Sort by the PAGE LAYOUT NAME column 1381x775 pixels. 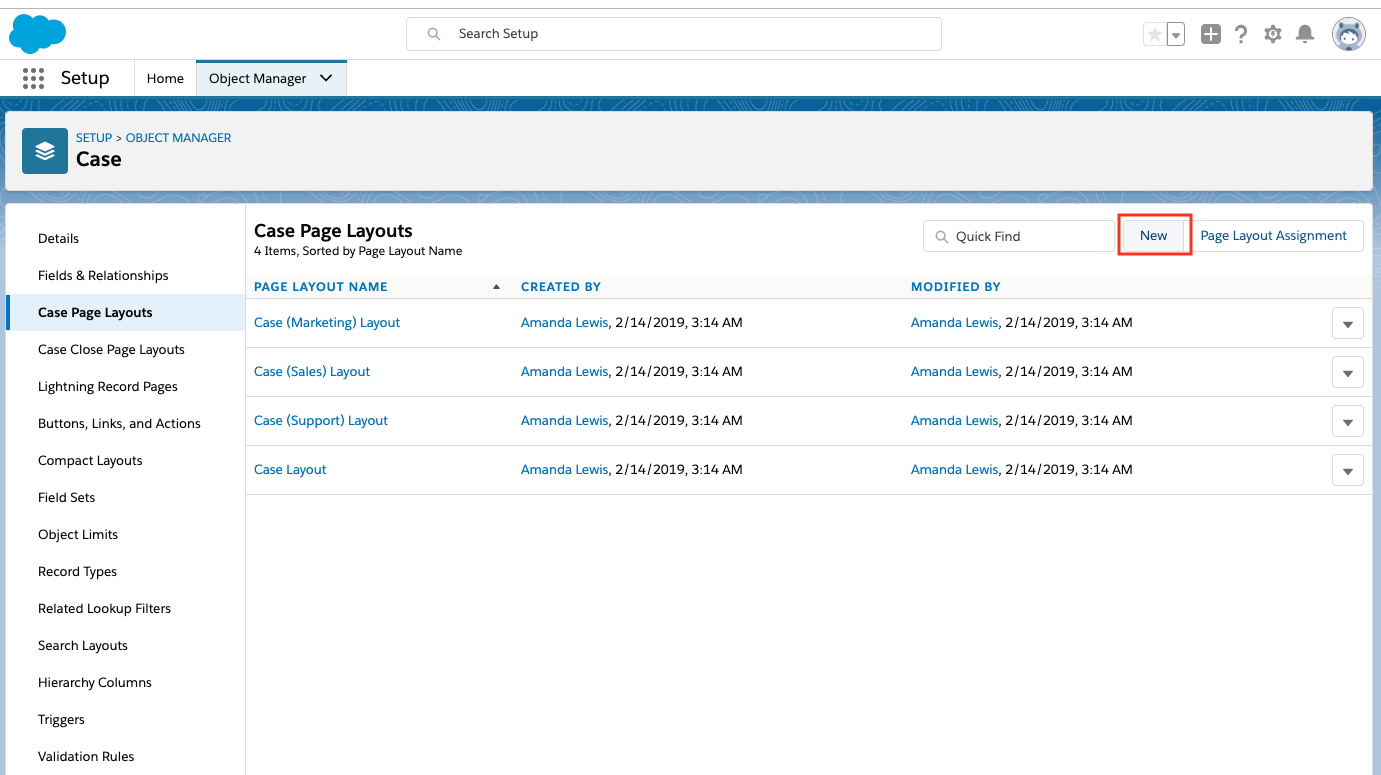pos(321,287)
